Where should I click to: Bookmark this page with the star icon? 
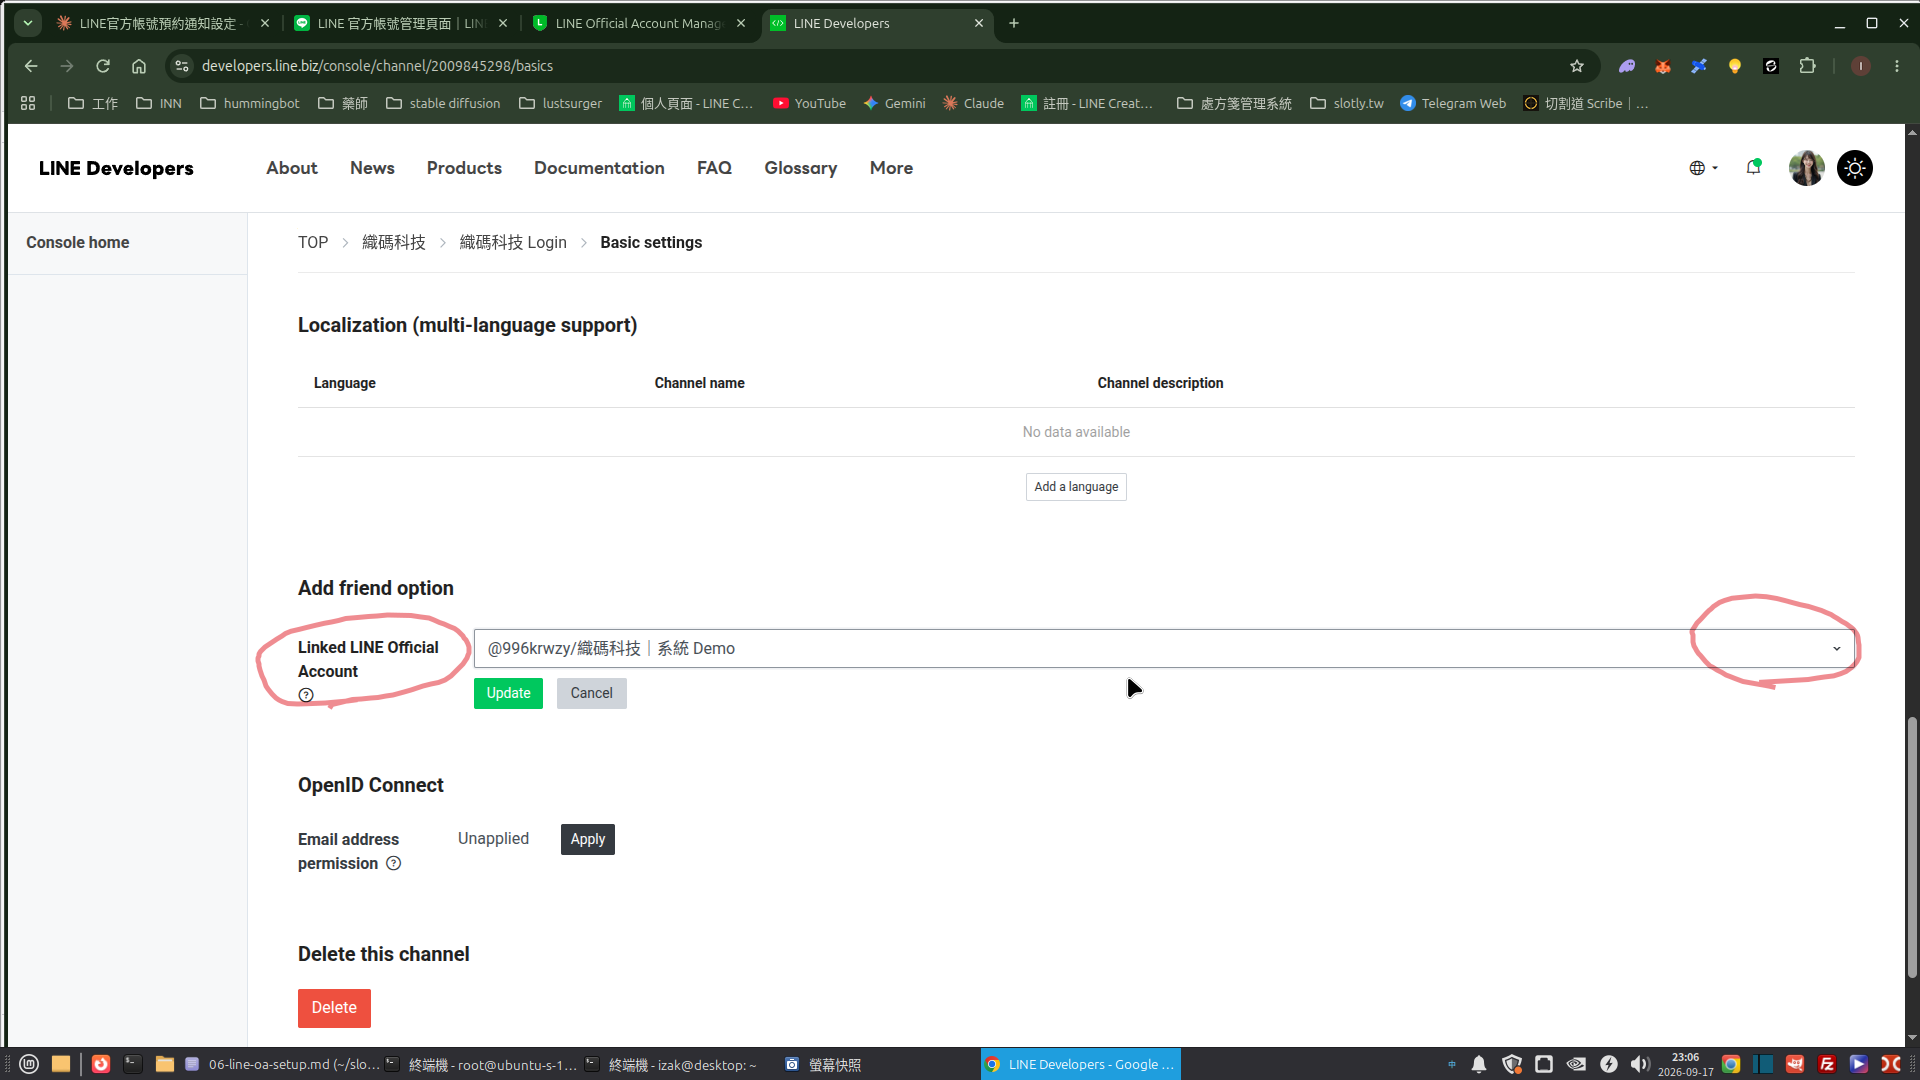[1577, 66]
